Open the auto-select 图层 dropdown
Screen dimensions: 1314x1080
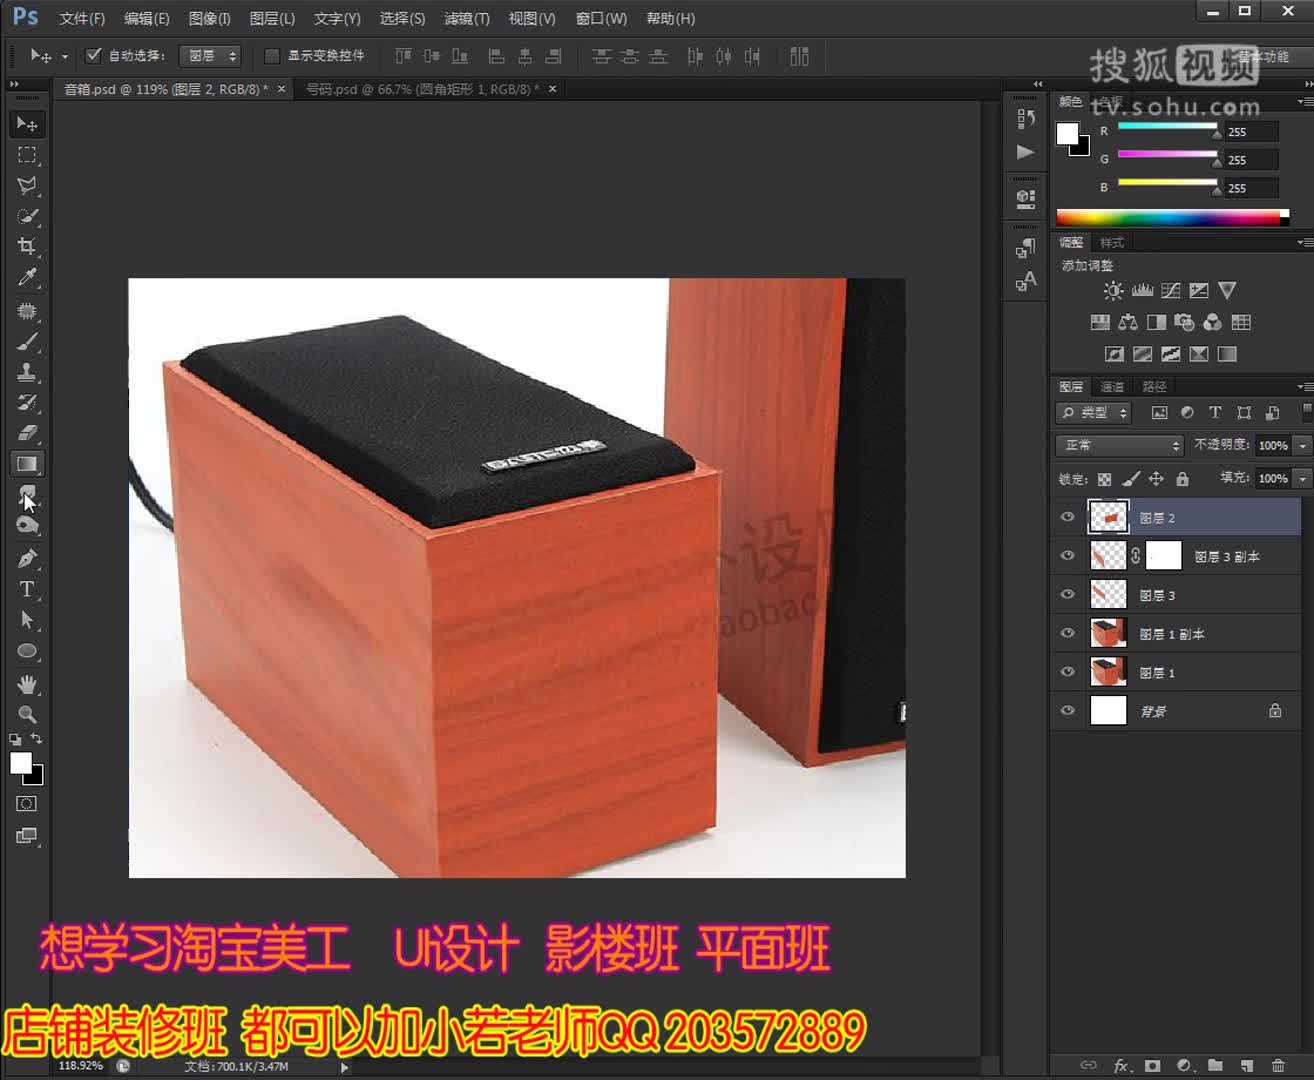tap(210, 56)
